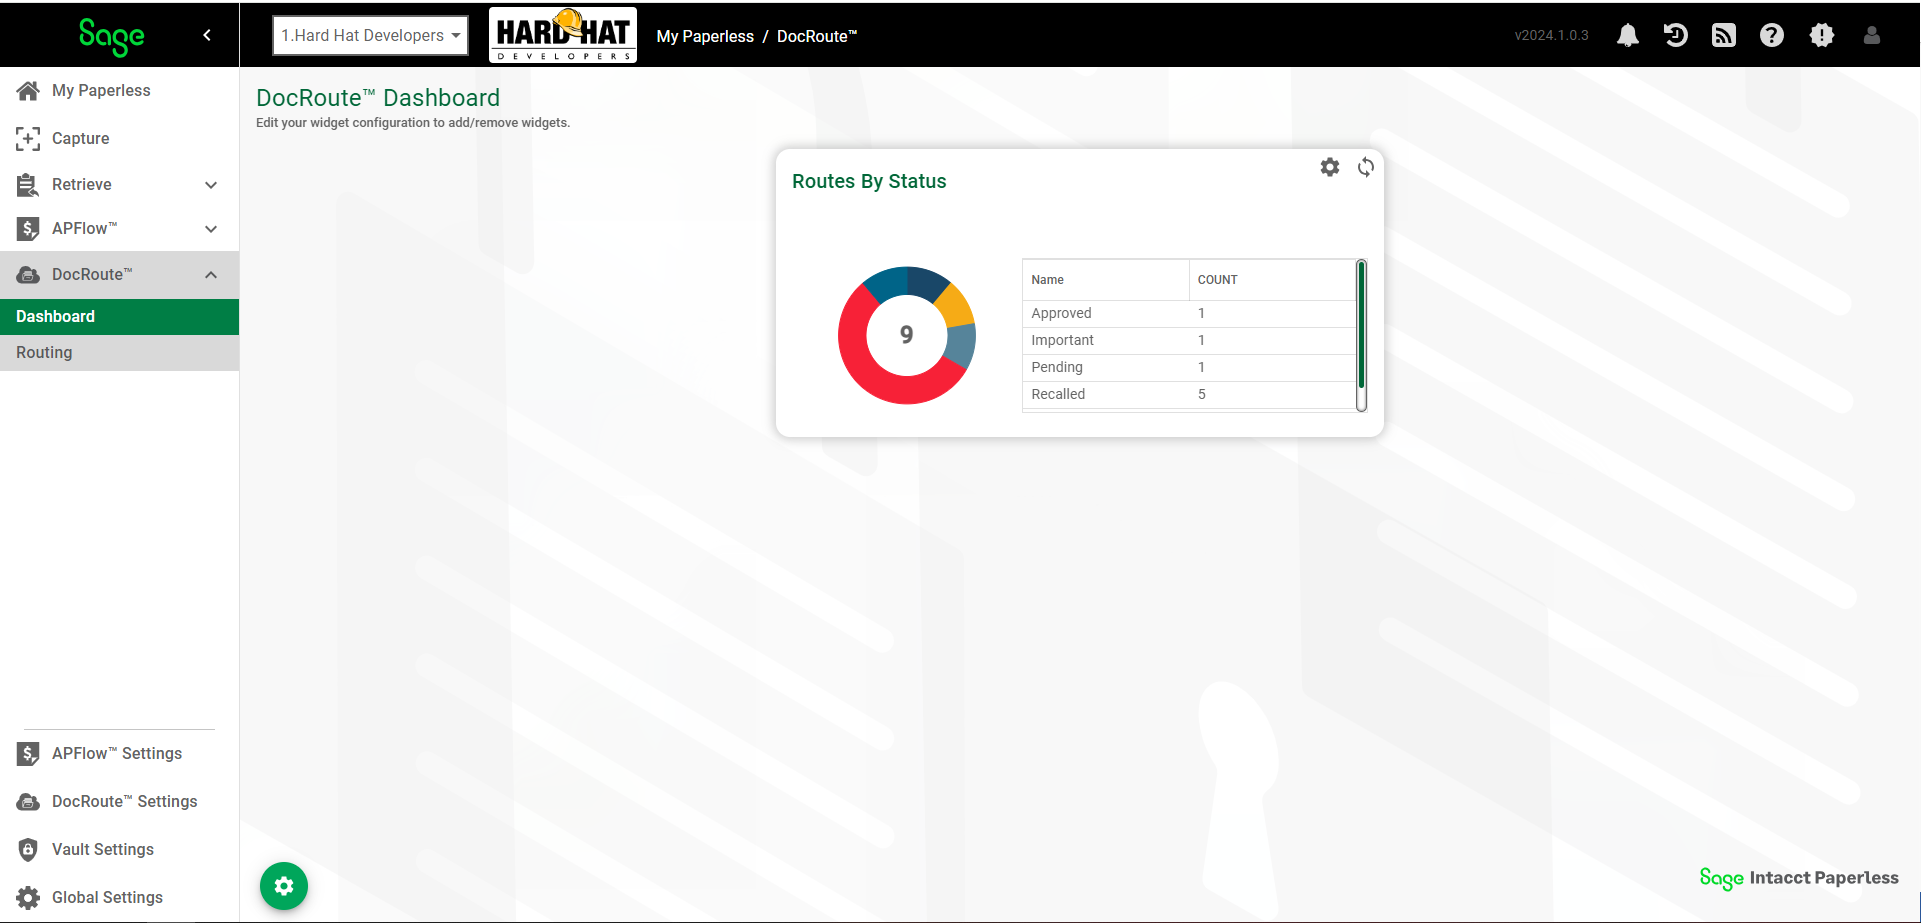Open the Capture menu item
This screenshot has width=1921, height=923.
point(81,139)
